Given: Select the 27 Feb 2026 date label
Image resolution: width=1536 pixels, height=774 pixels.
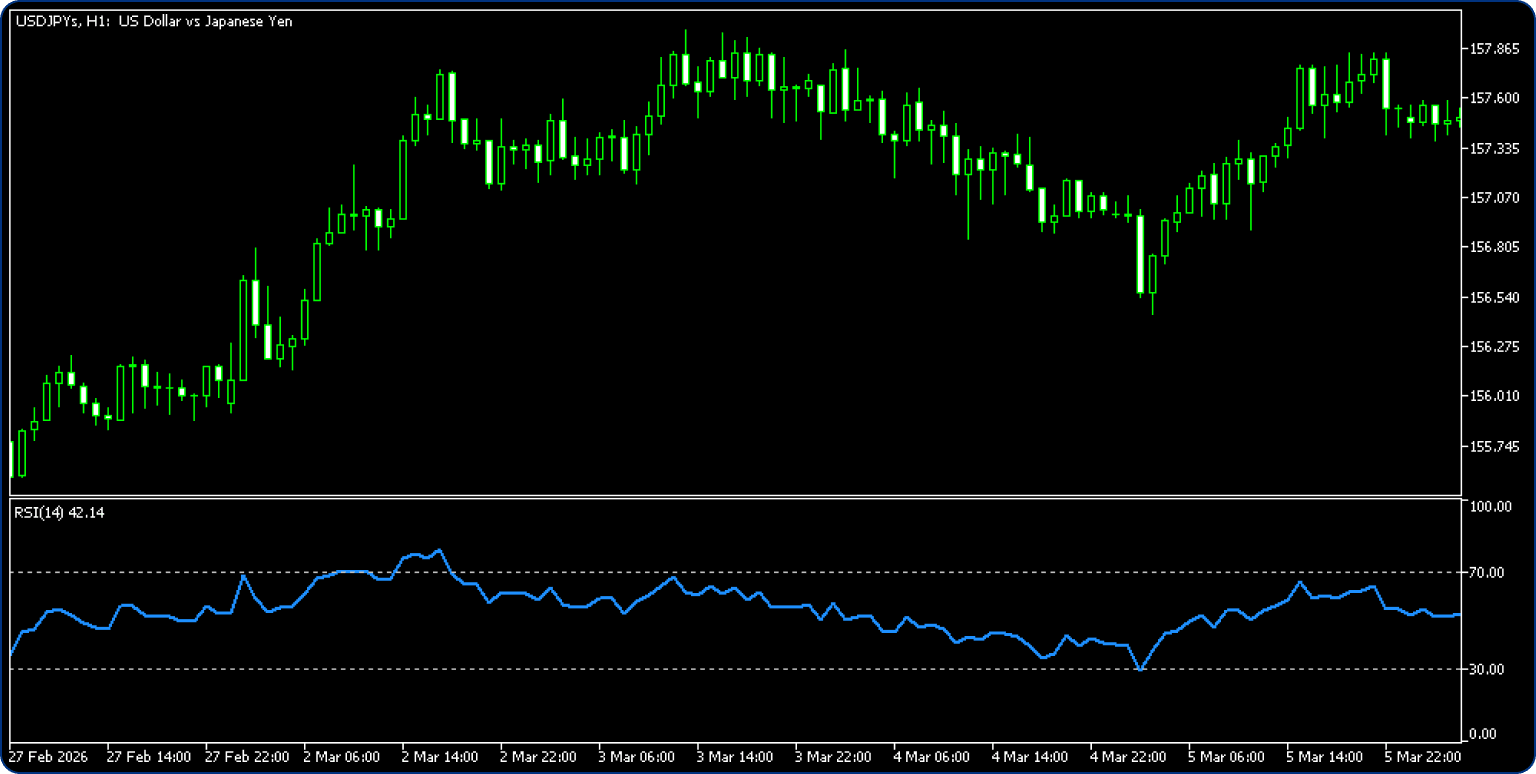Looking at the screenshot, I should pos(47,757).
